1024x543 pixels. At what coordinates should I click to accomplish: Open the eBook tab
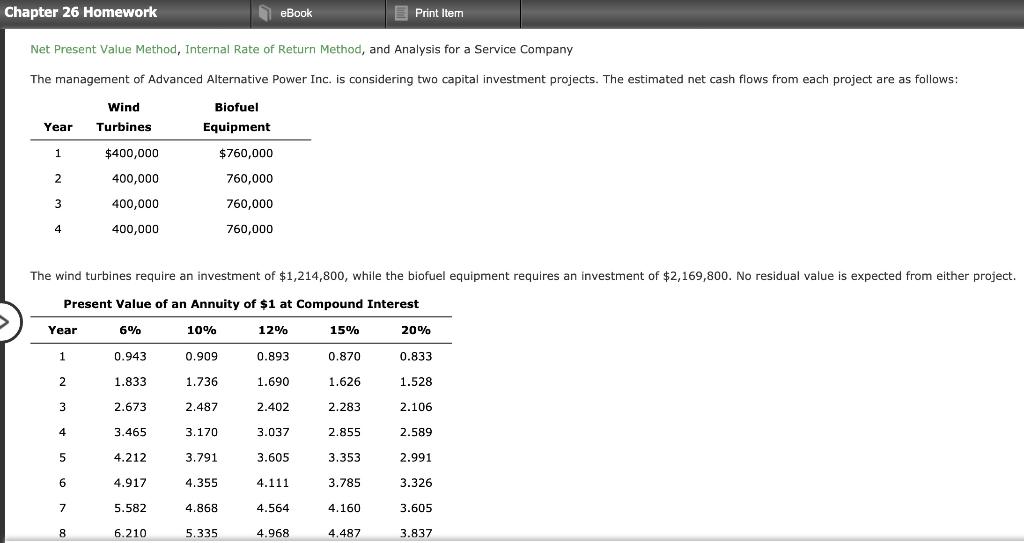pos(318,14)
